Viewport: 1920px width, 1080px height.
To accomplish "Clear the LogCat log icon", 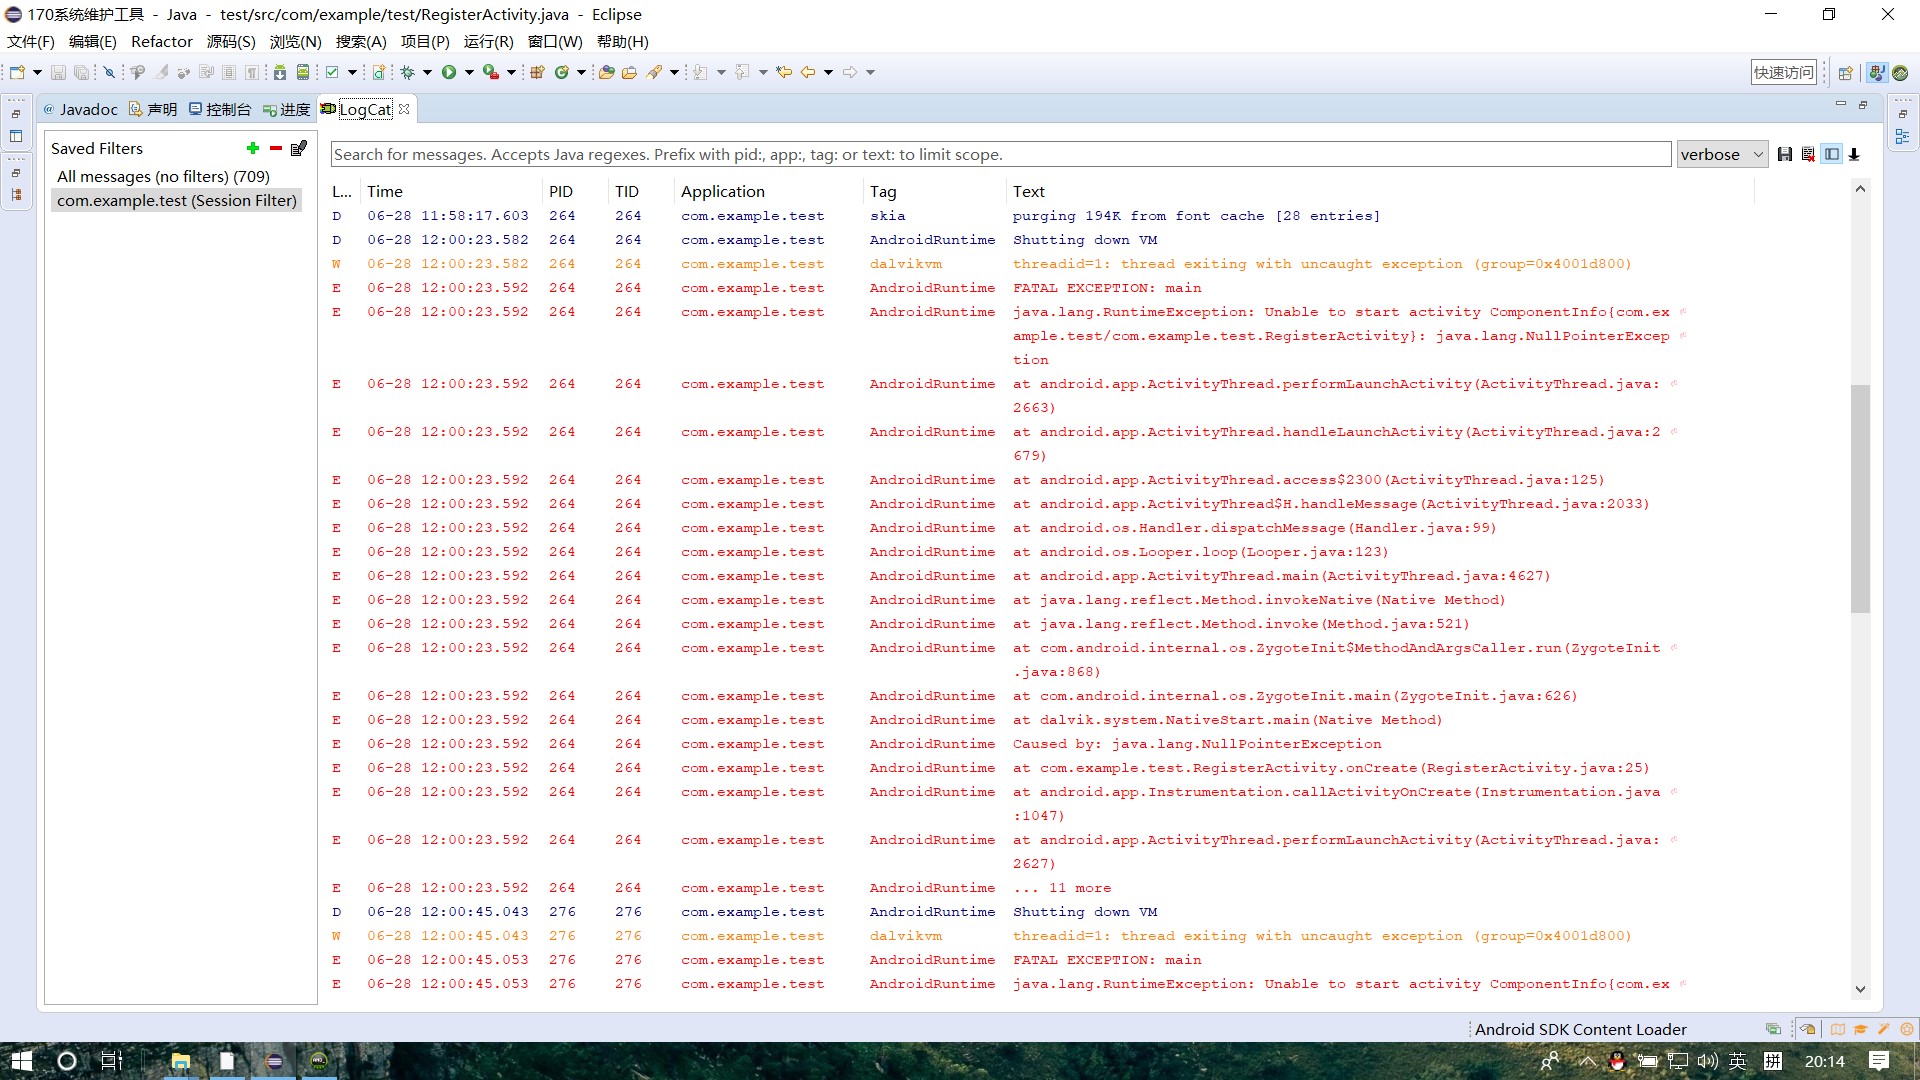I will [x=1808, y=154].
